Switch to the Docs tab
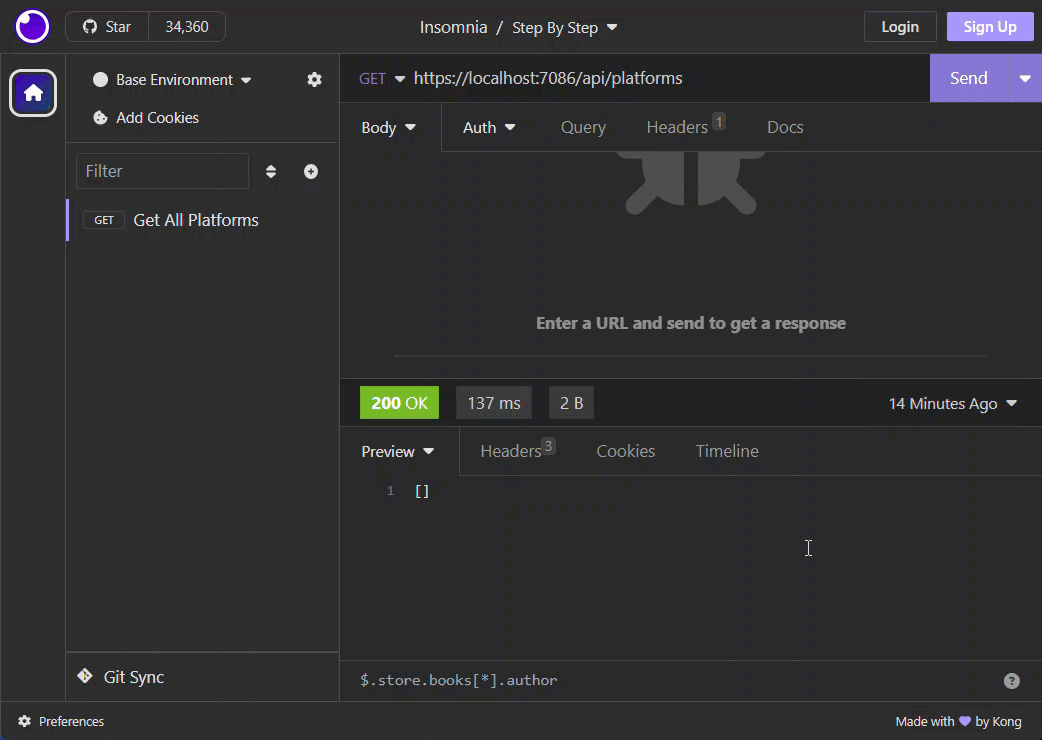1042x740 pixels. [785, 128]
